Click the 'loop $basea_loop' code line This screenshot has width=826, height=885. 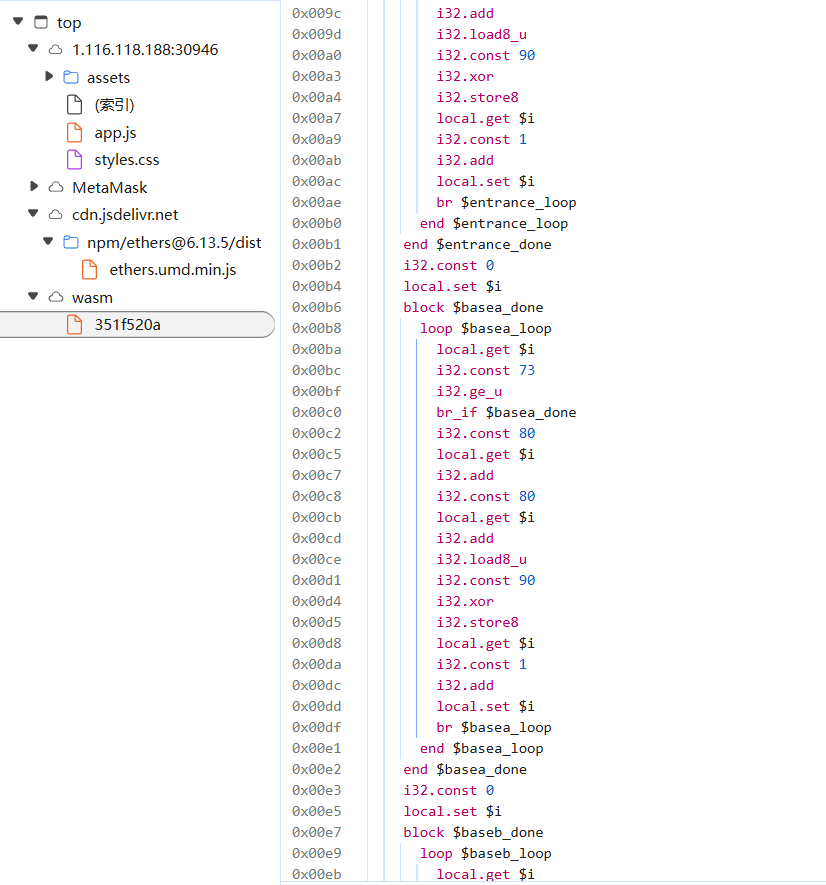coord(486,328)
